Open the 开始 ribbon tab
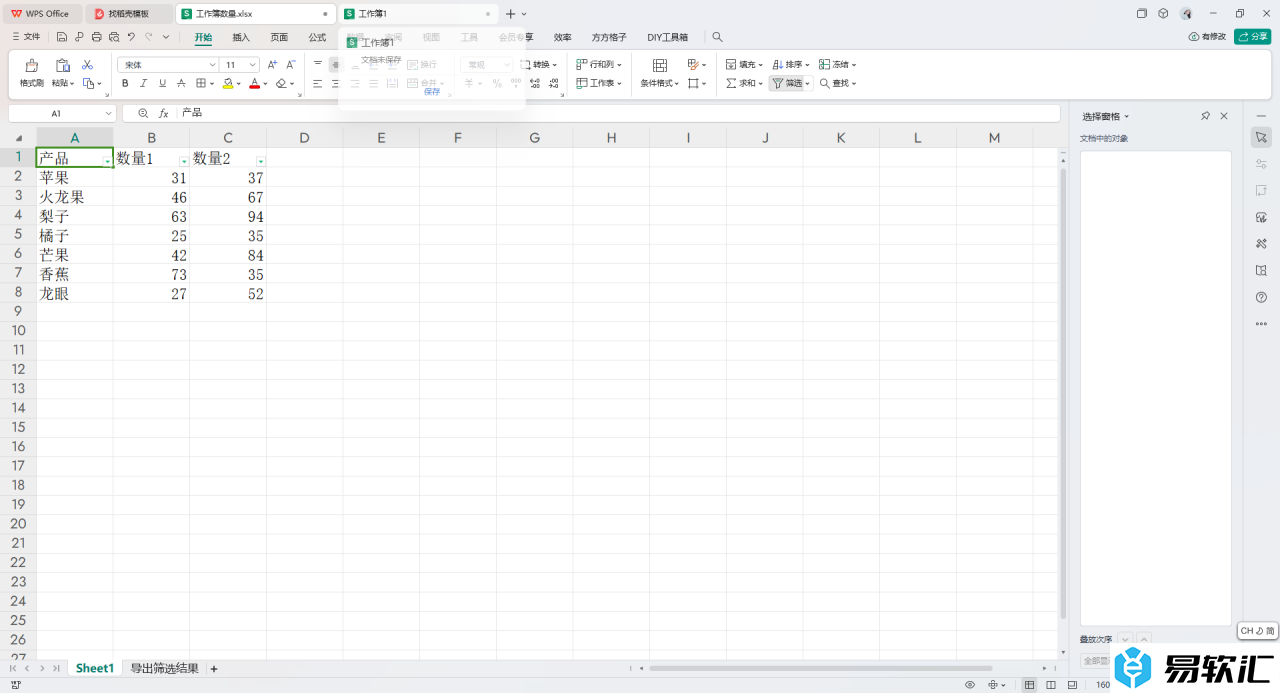The width and height of the screenshot is (1280, 693). point(203,37)
